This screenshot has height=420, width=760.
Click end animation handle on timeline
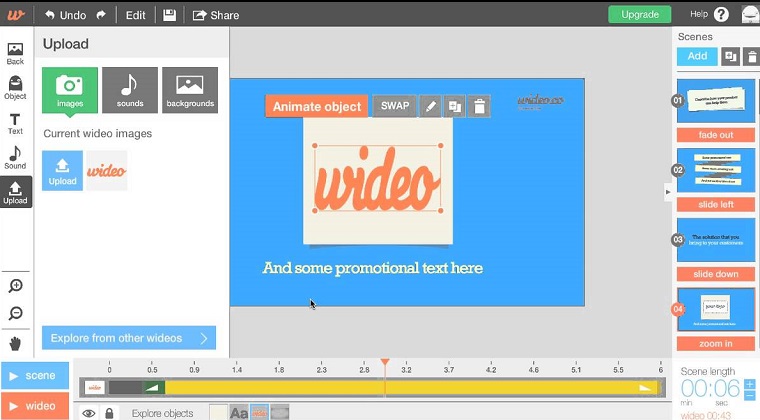645,388
